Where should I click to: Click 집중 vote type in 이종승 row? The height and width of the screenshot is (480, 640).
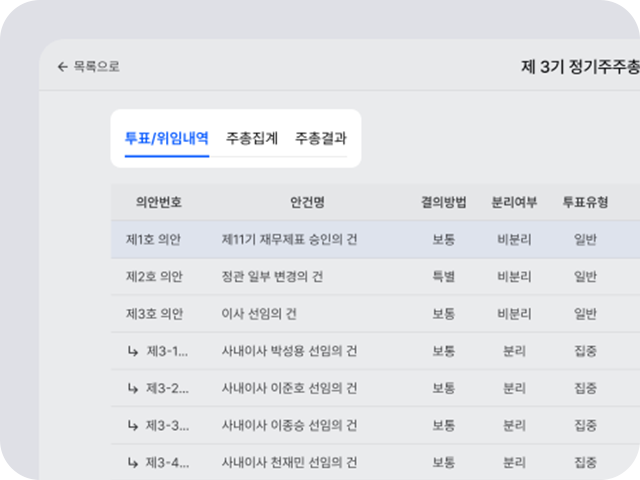586,426
